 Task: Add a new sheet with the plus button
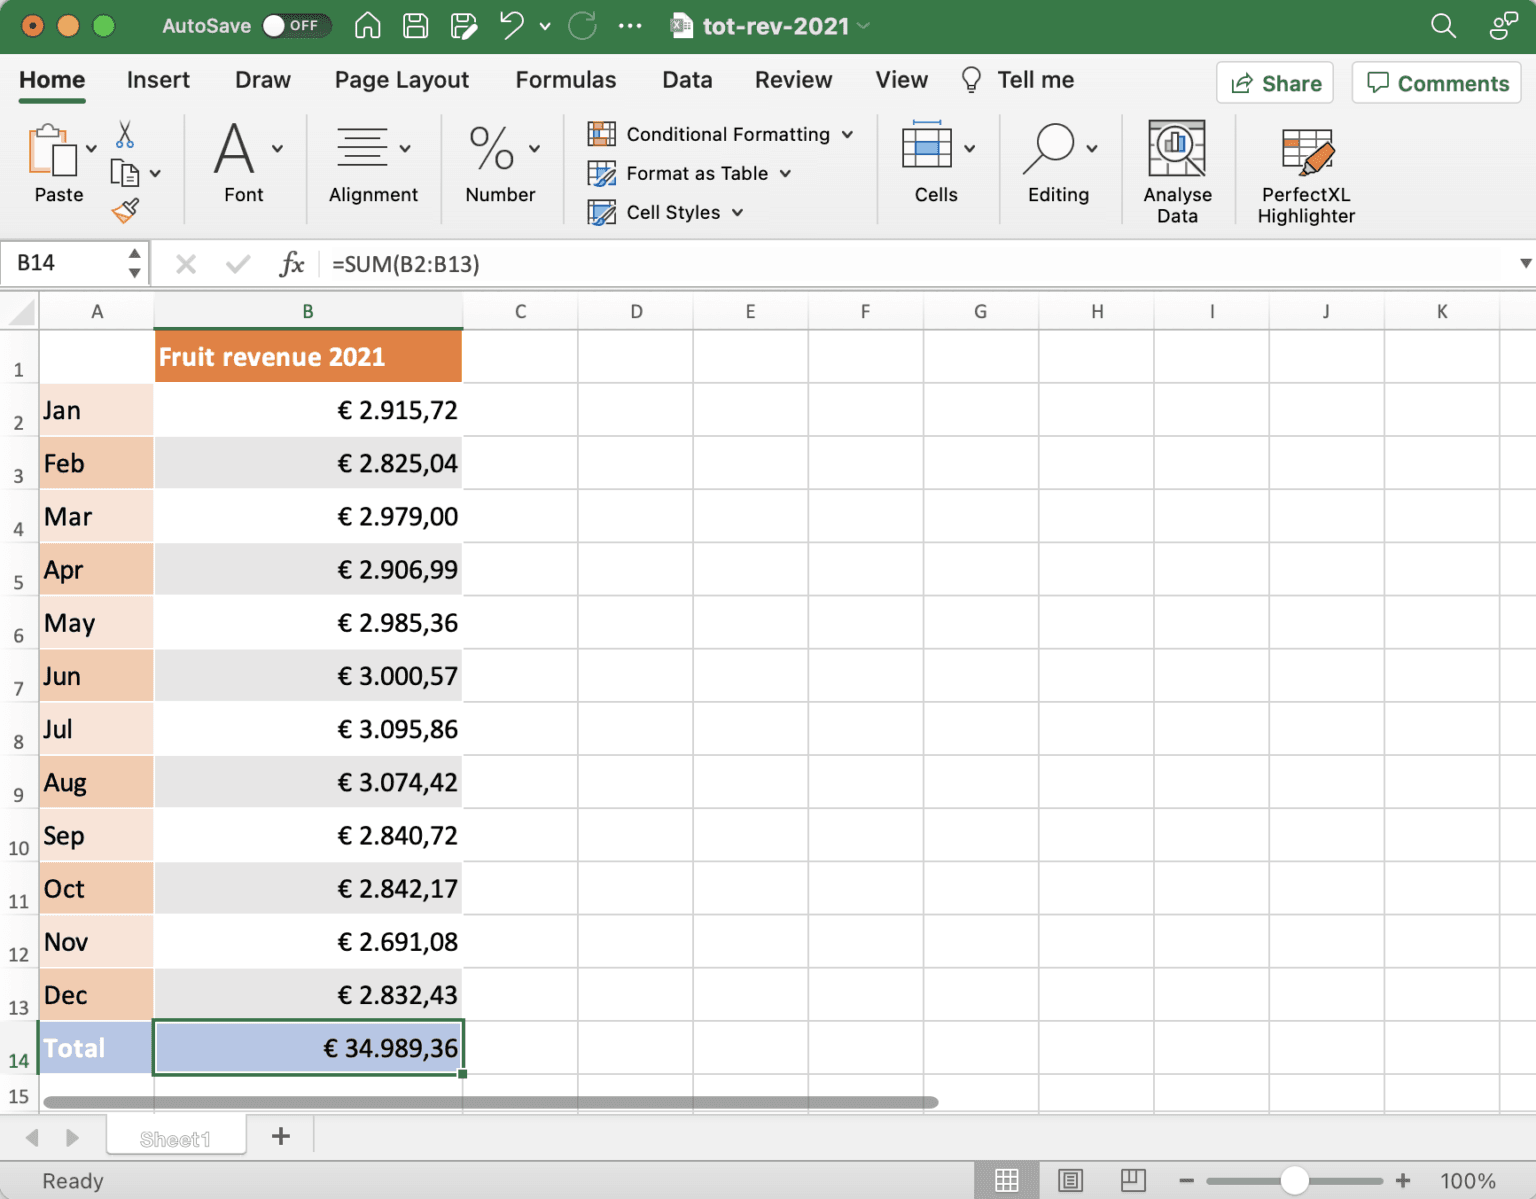coord(281,1136)
